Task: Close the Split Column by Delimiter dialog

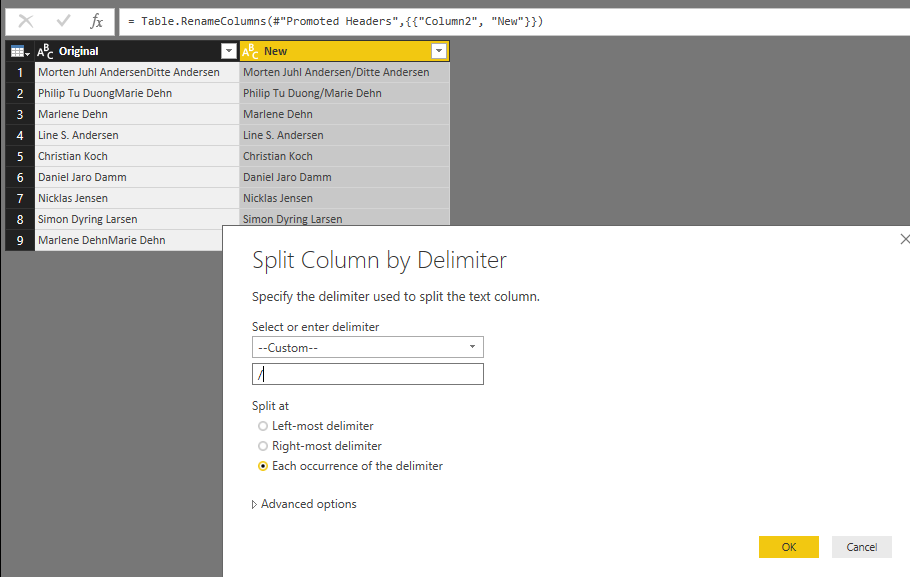Action: tap(904, 239)
